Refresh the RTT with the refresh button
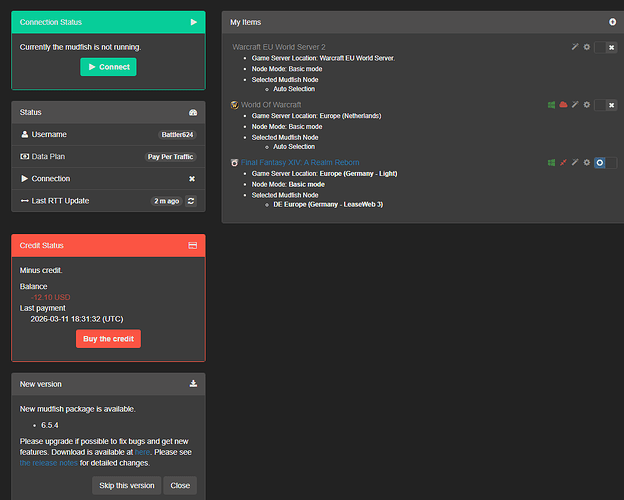The image size is (624, 500). tap(191, 201)
